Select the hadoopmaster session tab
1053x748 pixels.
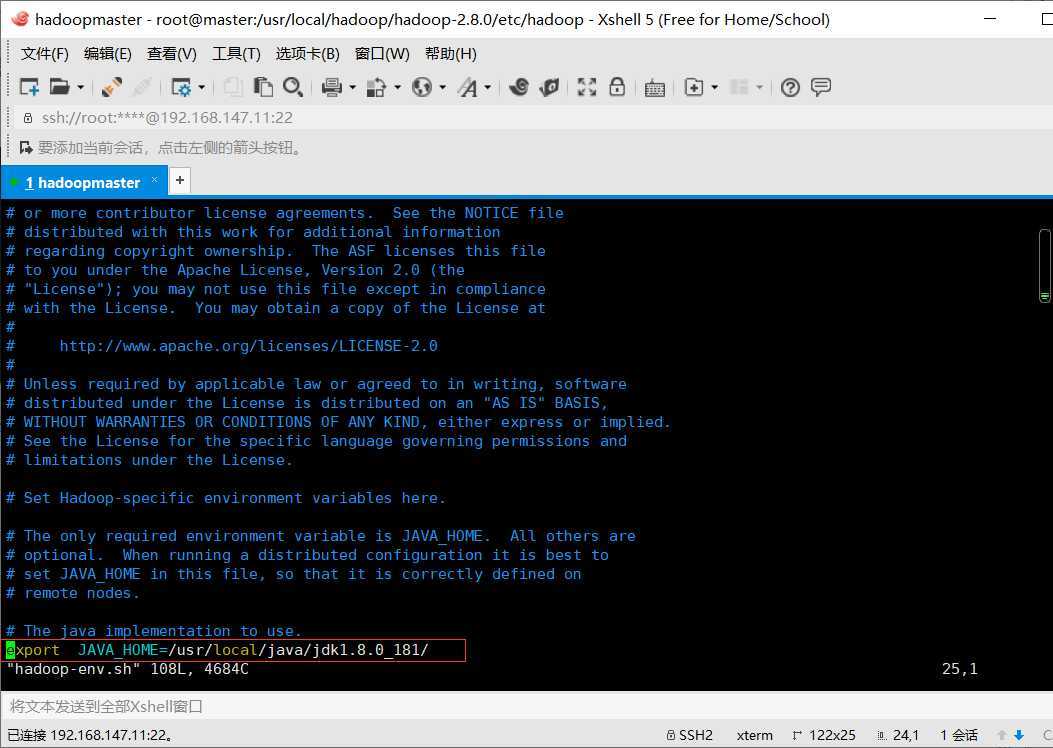[82, 183]
